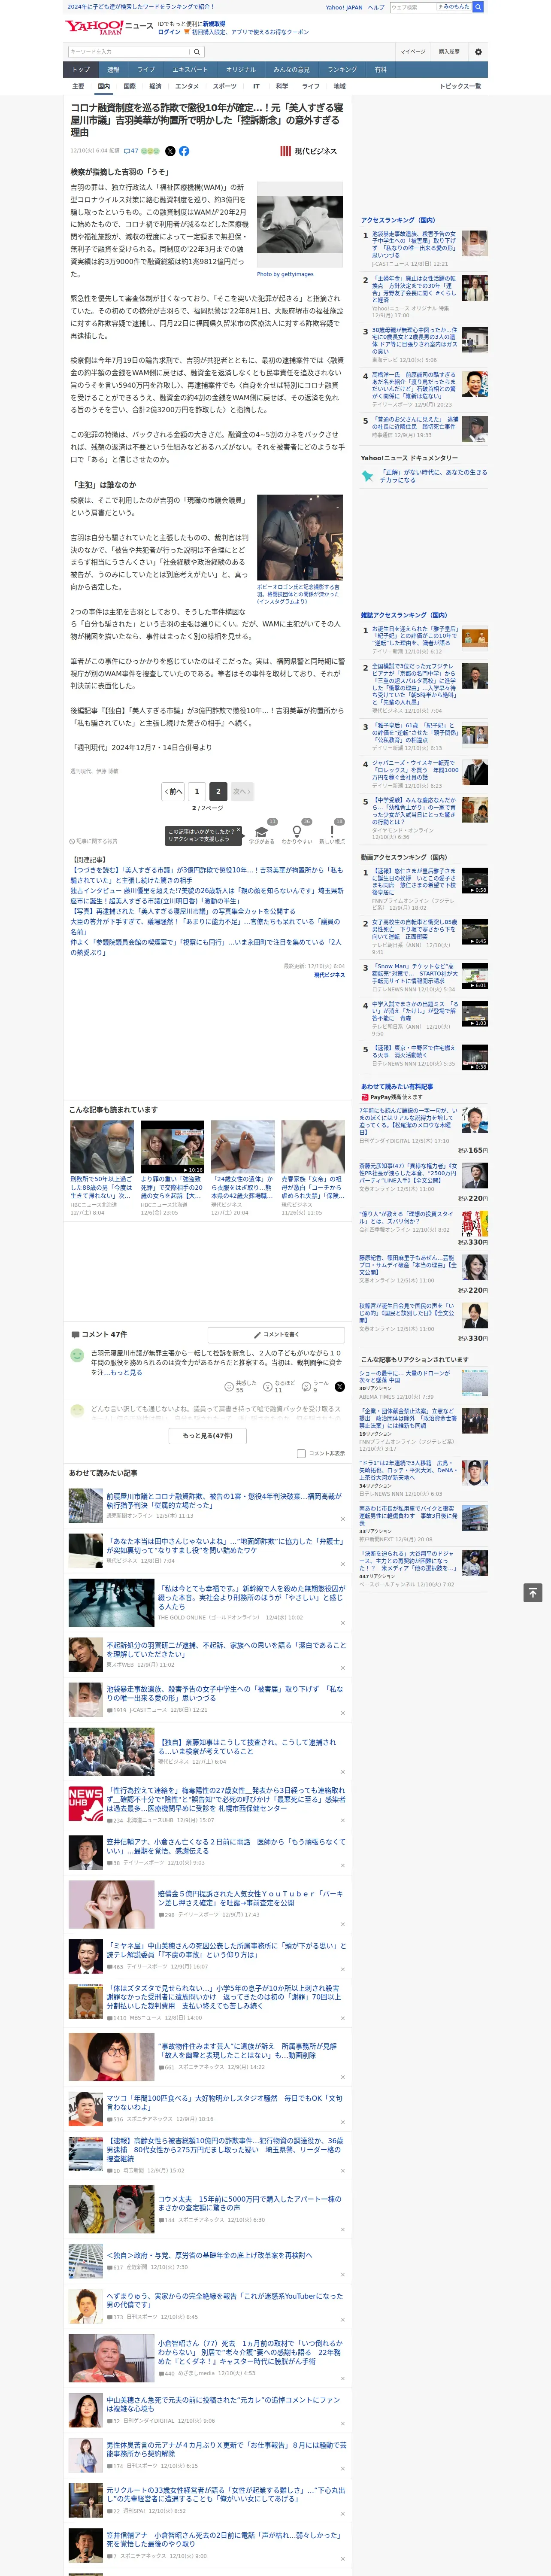React 共感した on the first comment
This screenshot has width=551, height=2576.
coord(240,1387)
